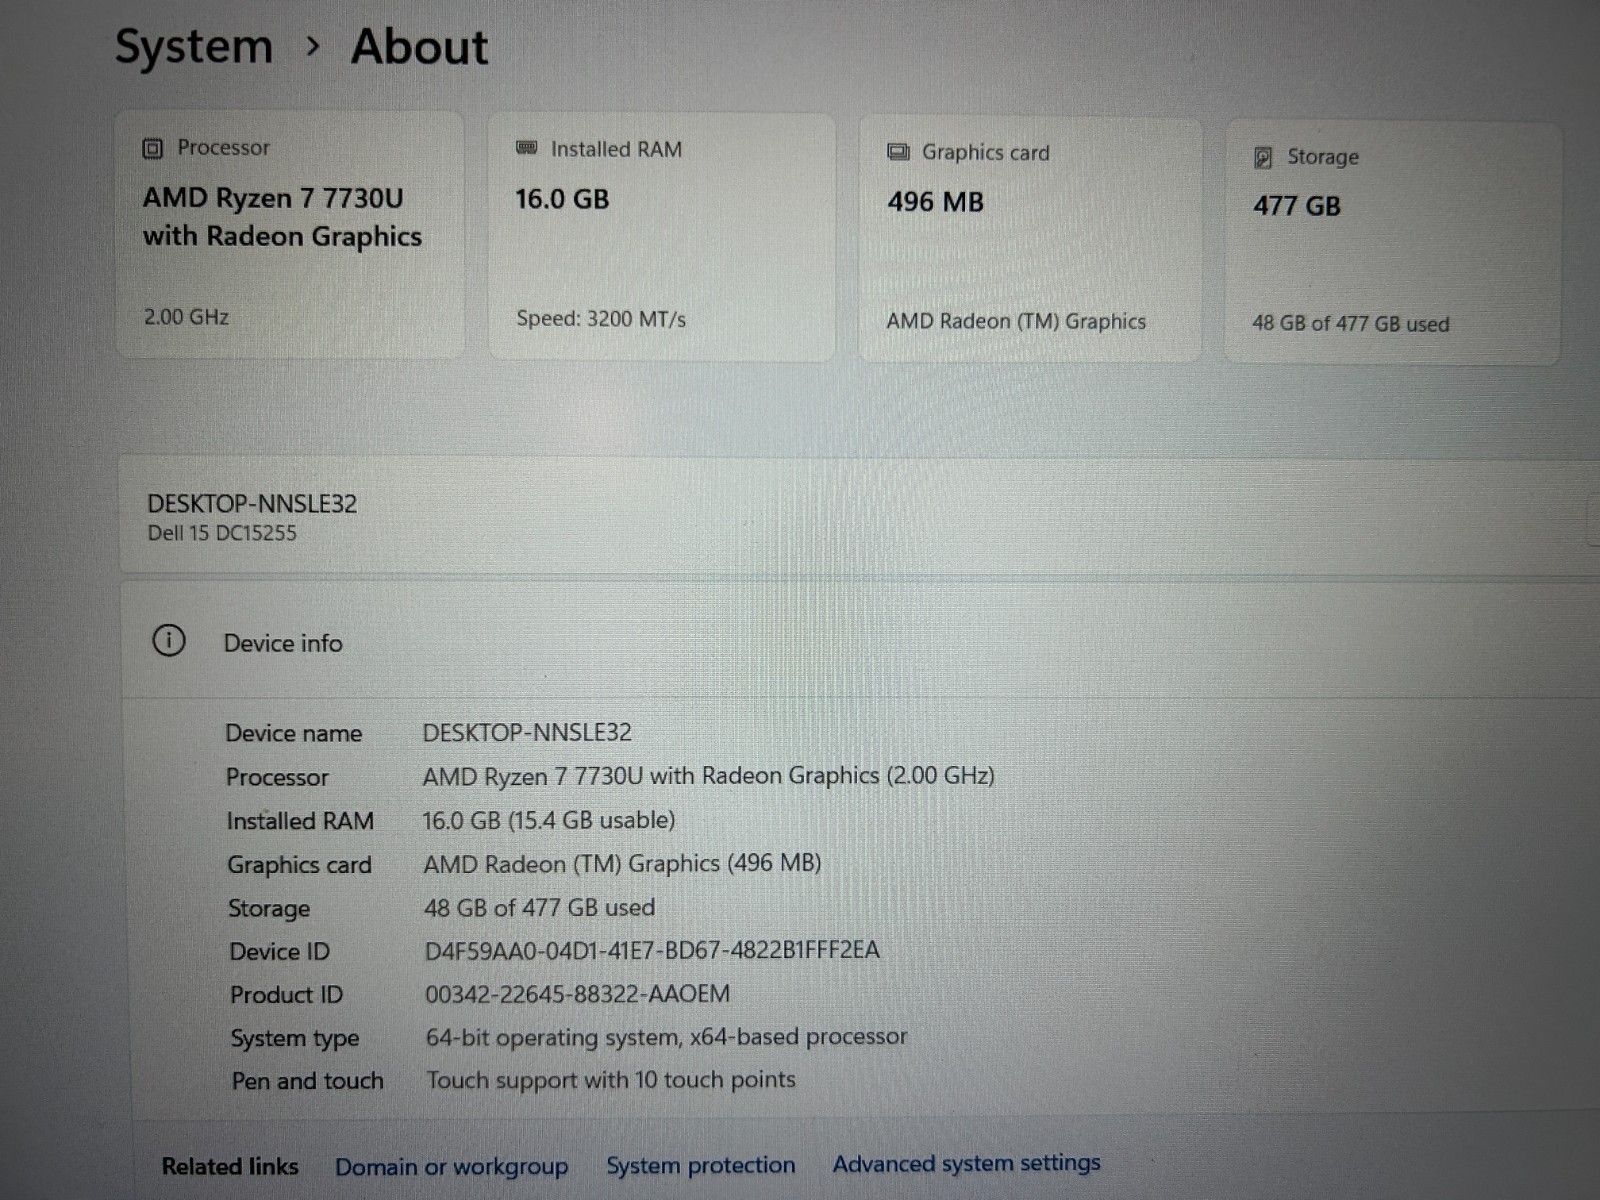1600x1200 pixels.
Task: Select the Graphics card summary card
Action: coord(1030,240)
